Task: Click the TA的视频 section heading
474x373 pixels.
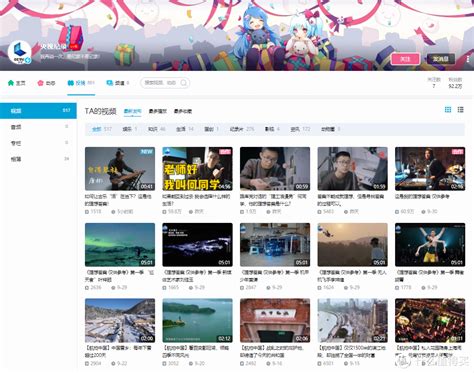Action: (100, 111)
